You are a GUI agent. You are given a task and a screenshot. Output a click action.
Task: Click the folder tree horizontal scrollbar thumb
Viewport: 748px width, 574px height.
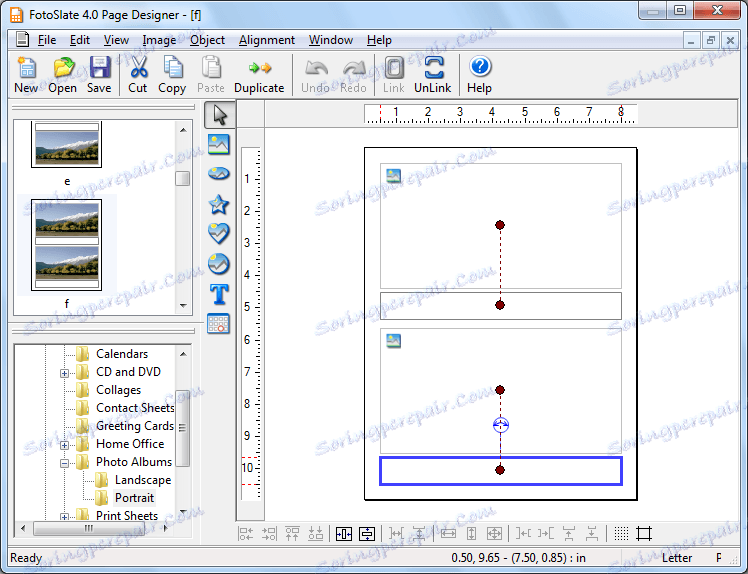pos(89,528)
